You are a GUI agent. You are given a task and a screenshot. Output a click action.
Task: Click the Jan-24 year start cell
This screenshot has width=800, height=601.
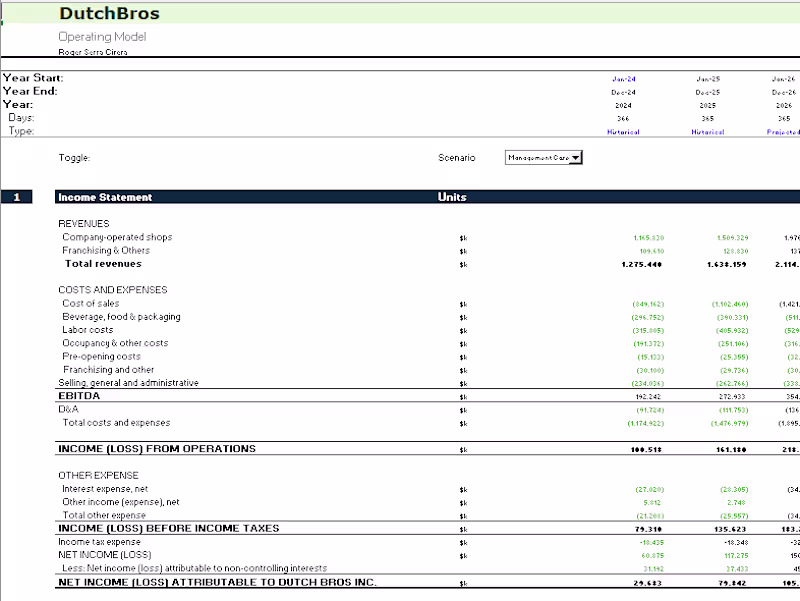click(x=623, y=79)
